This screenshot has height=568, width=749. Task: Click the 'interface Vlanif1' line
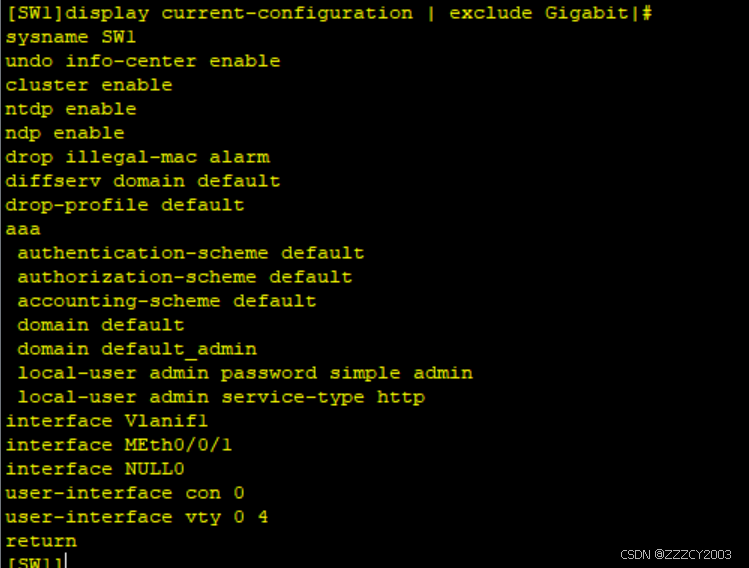tap(106, 421)
